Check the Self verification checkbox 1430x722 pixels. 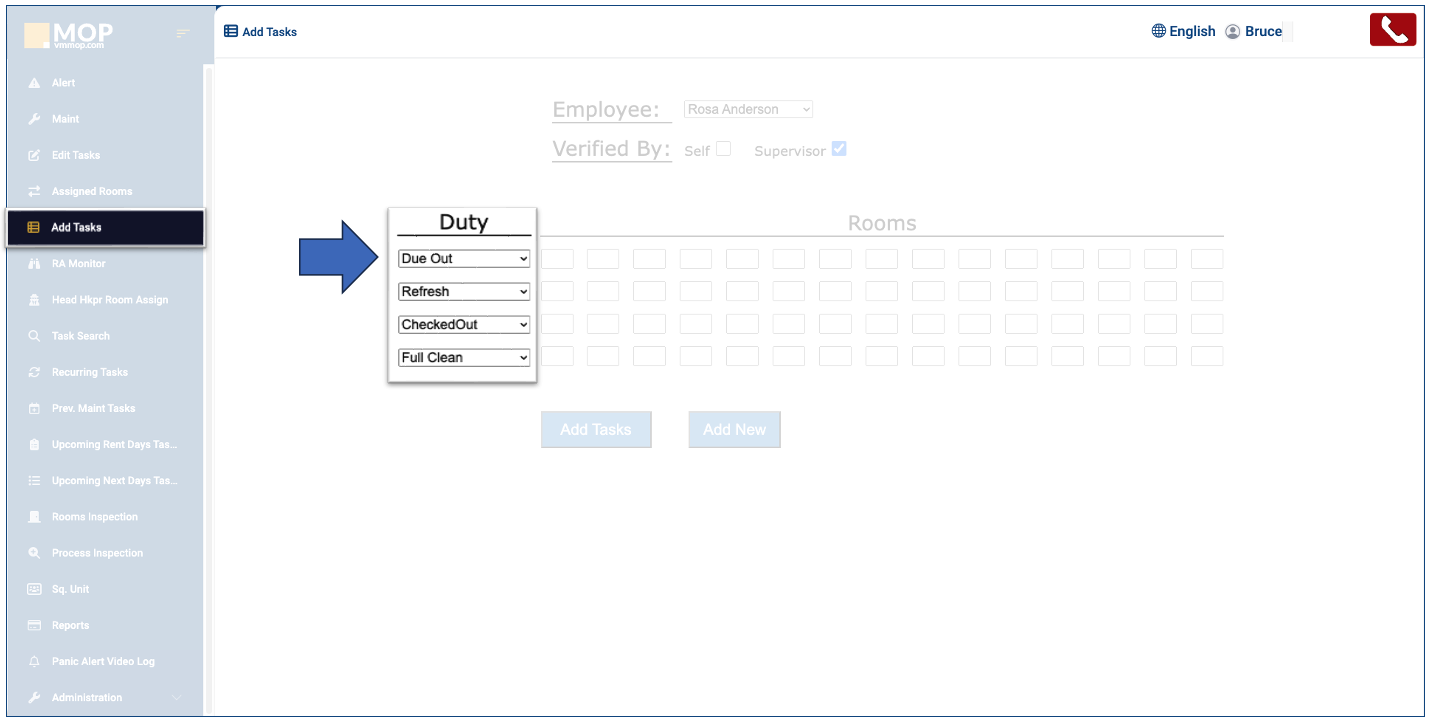[723, 149]
